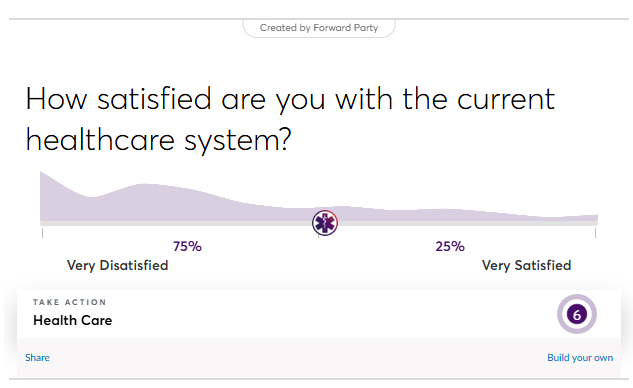Click the healthcare satisfaction question heading

click(290, 119)
